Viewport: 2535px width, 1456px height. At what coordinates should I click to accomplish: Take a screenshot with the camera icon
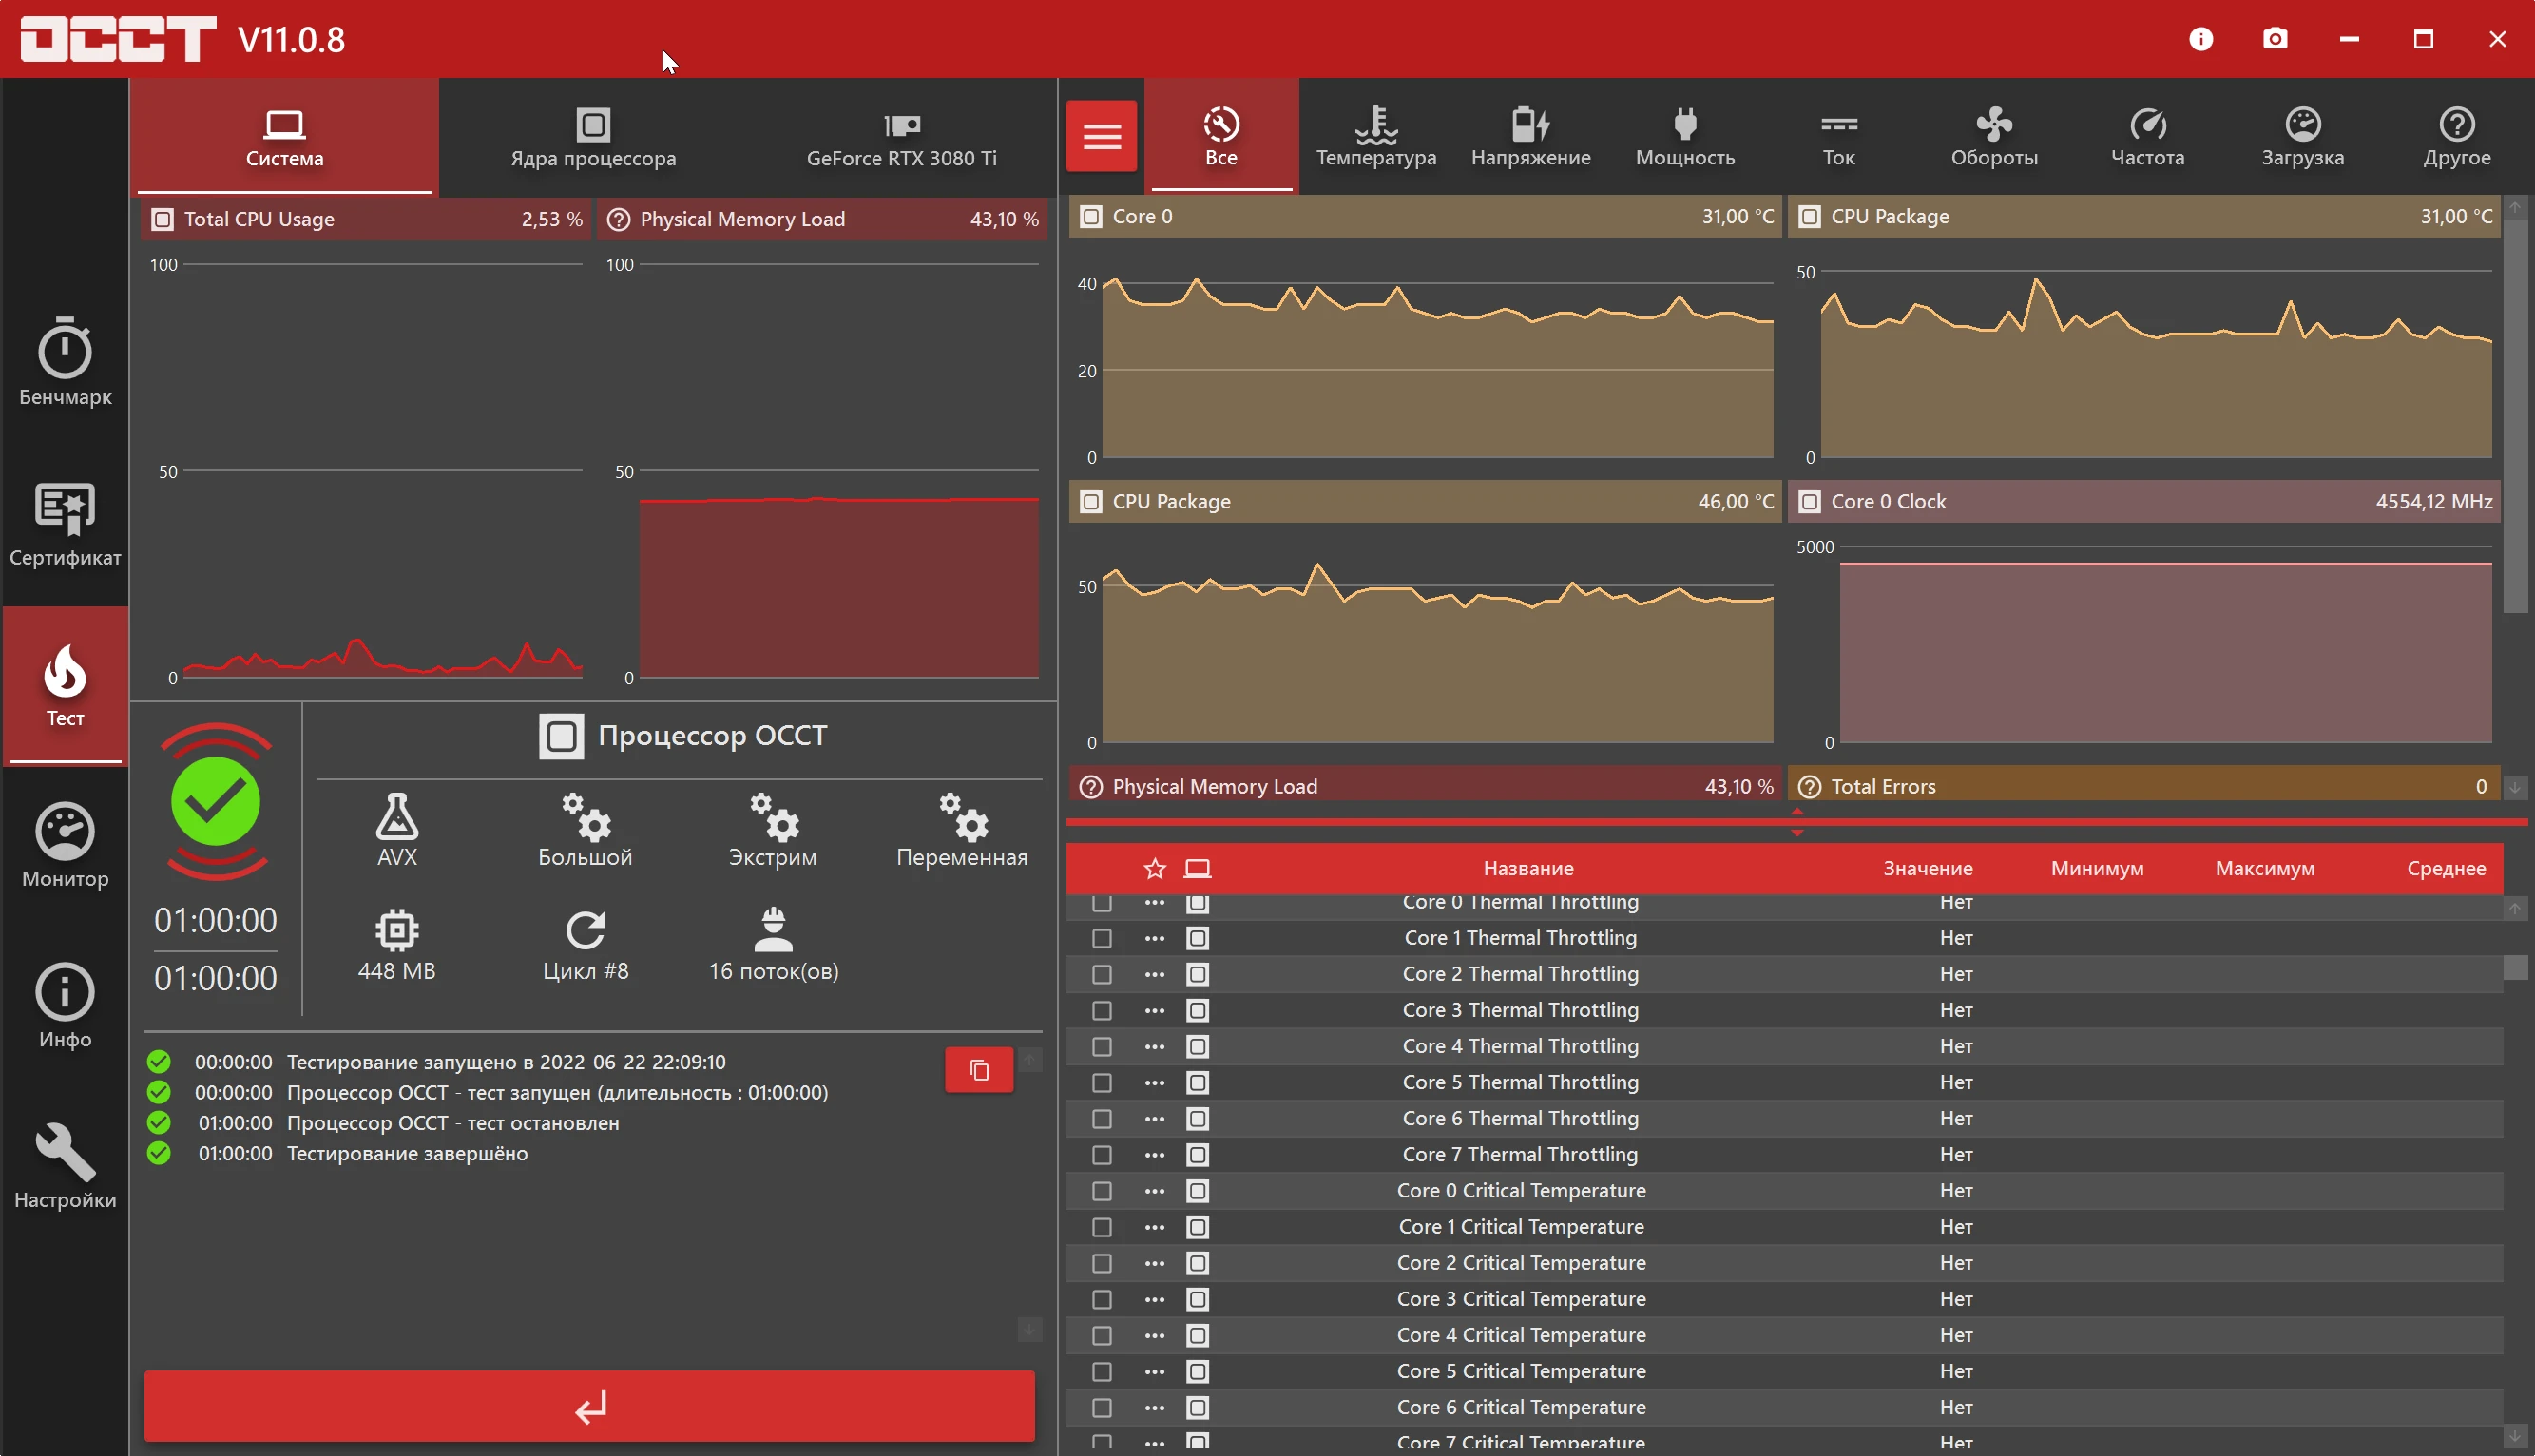point(2275,39)
